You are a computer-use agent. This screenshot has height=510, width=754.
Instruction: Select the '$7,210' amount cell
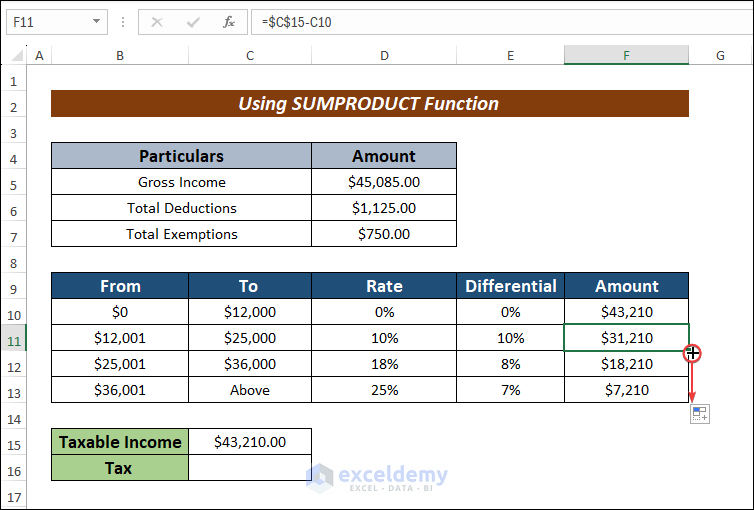point(627,390)
